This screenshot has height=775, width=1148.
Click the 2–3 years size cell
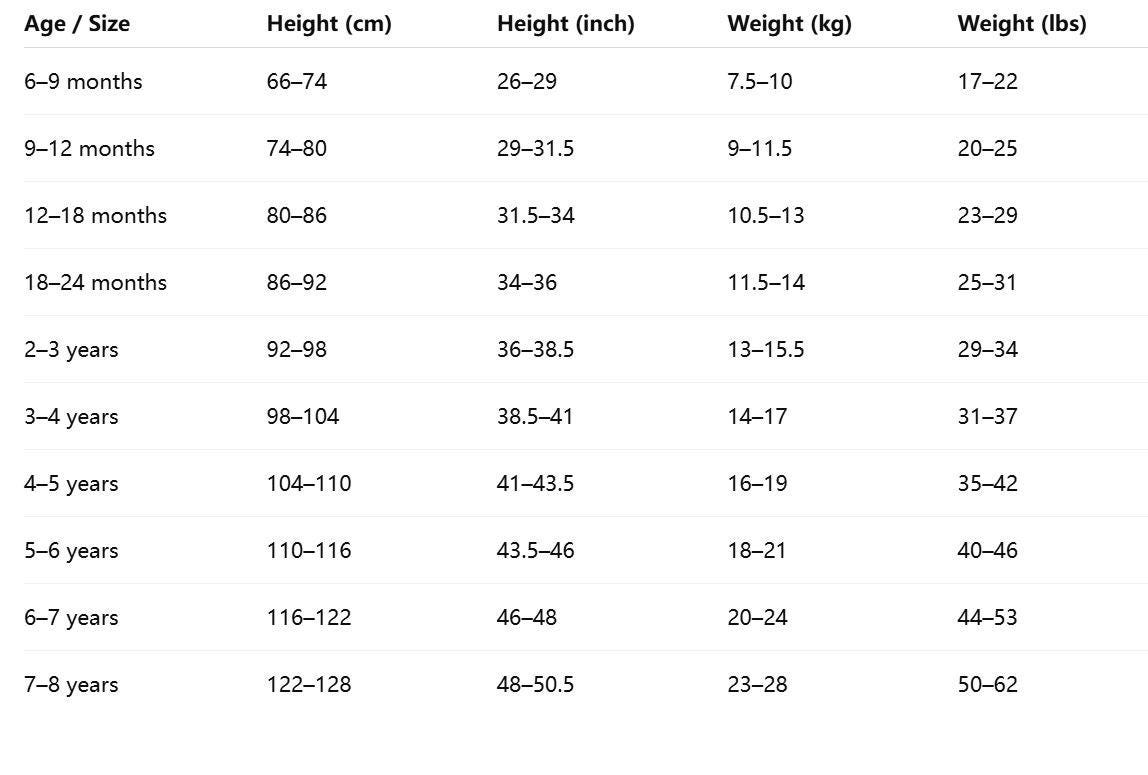coord(71,349)
